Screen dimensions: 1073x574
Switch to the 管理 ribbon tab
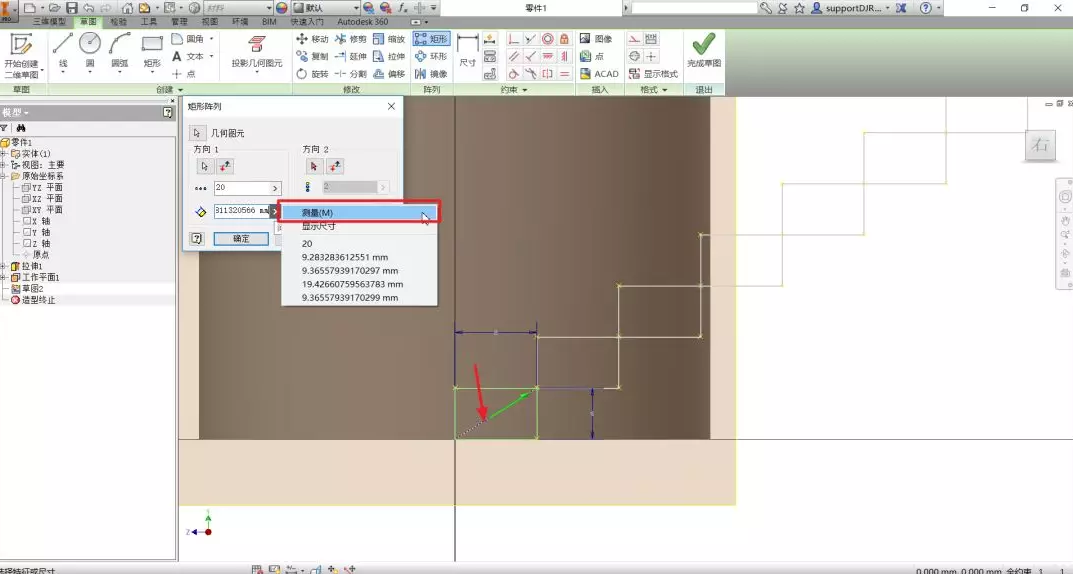tap(179, 22)
